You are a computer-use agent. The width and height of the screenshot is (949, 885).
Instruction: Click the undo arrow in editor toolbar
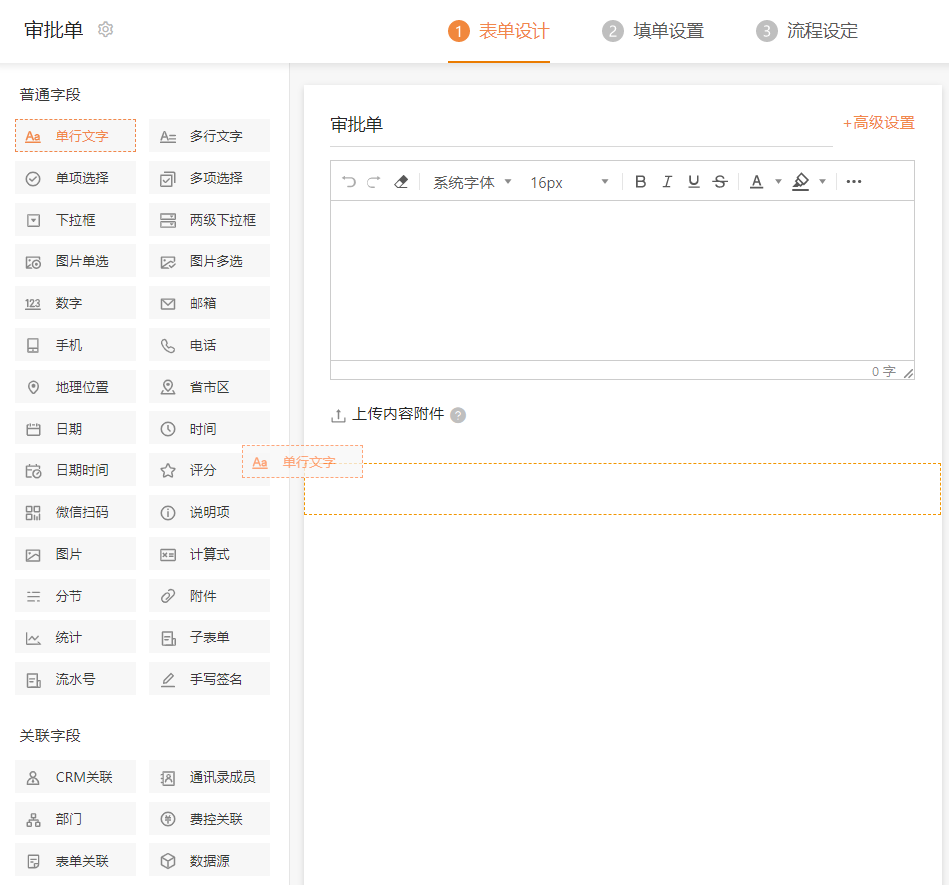[x=349, y=182]
